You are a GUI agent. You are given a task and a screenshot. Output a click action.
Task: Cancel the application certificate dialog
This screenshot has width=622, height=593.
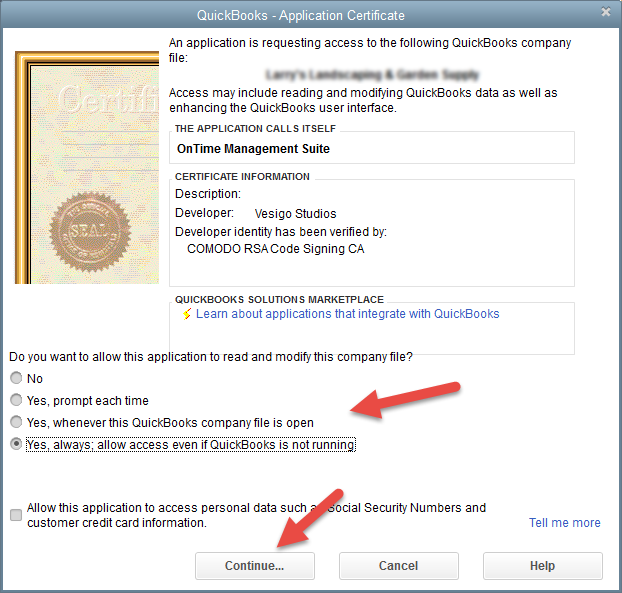coord(399,566)
